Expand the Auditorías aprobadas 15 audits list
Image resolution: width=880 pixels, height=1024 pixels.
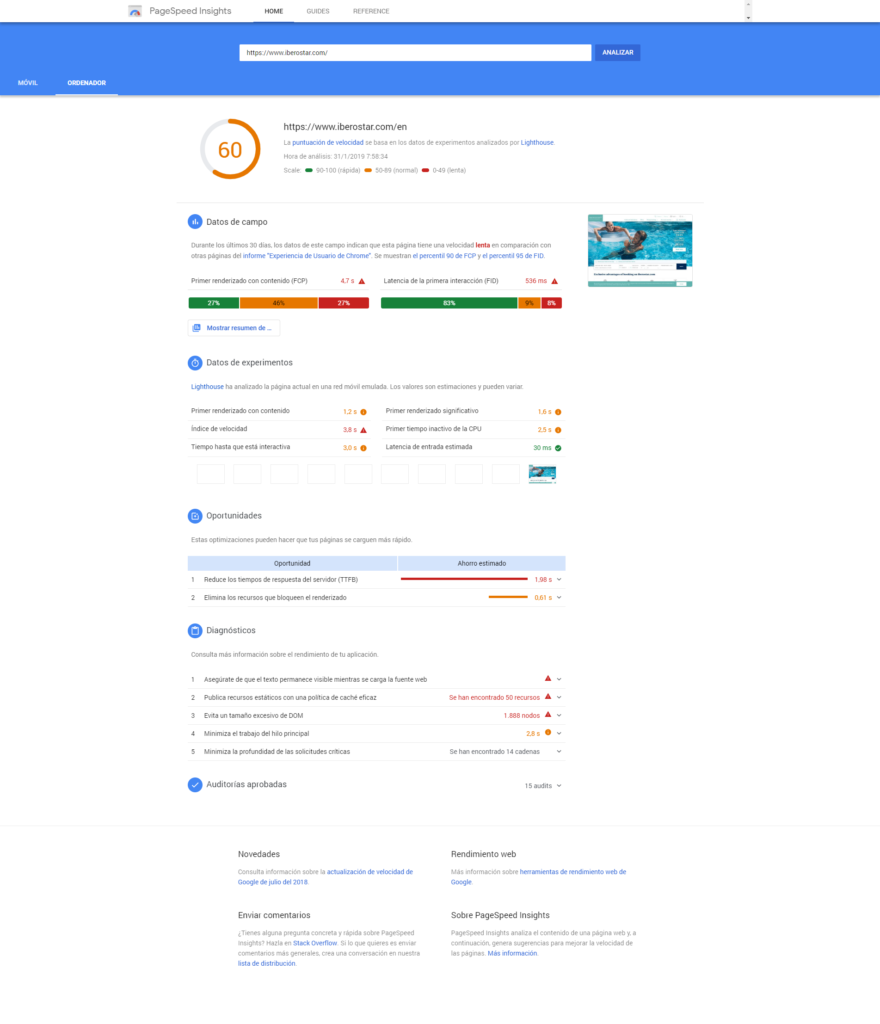point(559,786)
